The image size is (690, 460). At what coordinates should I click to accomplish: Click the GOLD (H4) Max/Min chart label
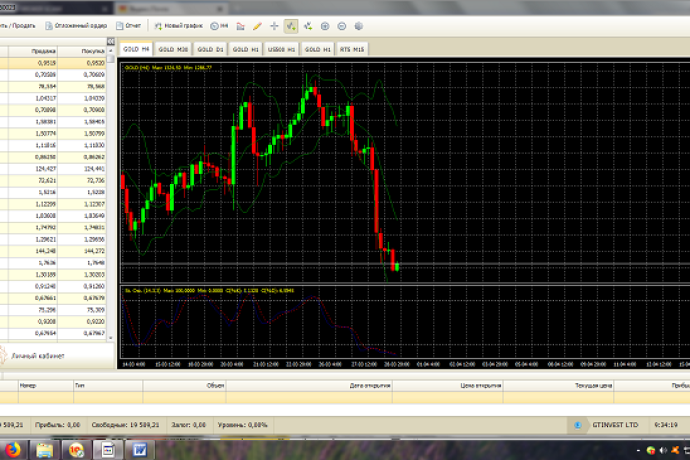168,67
